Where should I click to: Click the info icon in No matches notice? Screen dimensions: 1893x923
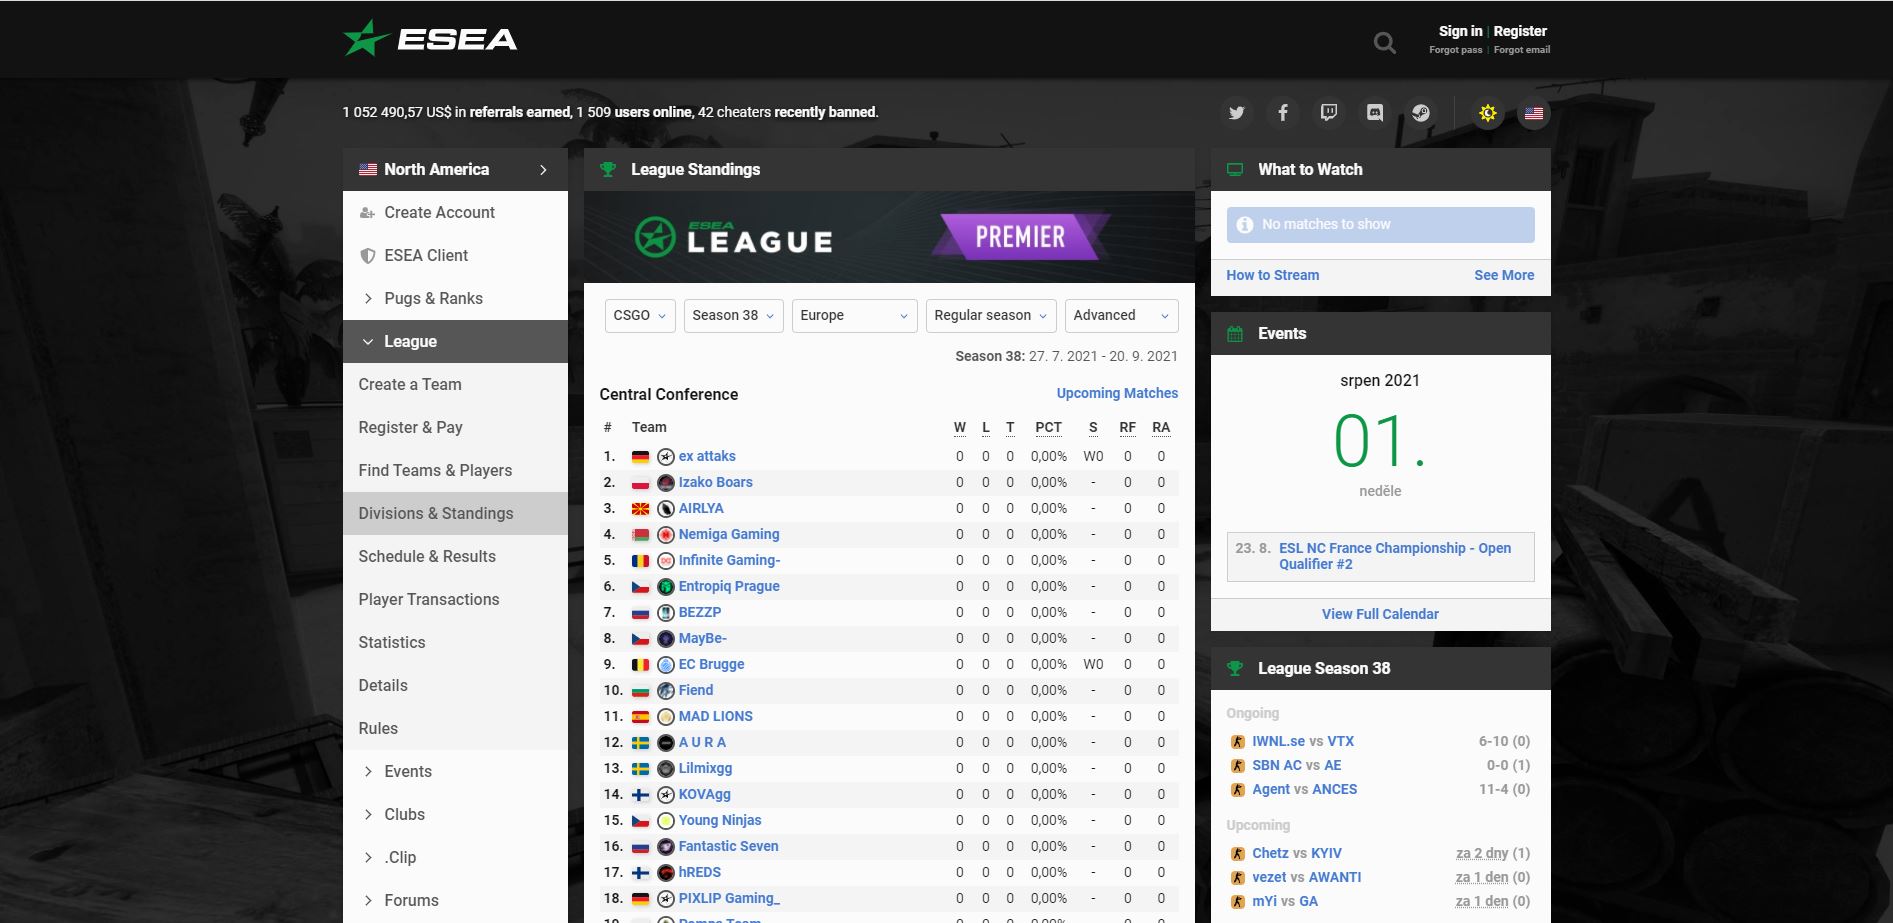coord(1245,225)
